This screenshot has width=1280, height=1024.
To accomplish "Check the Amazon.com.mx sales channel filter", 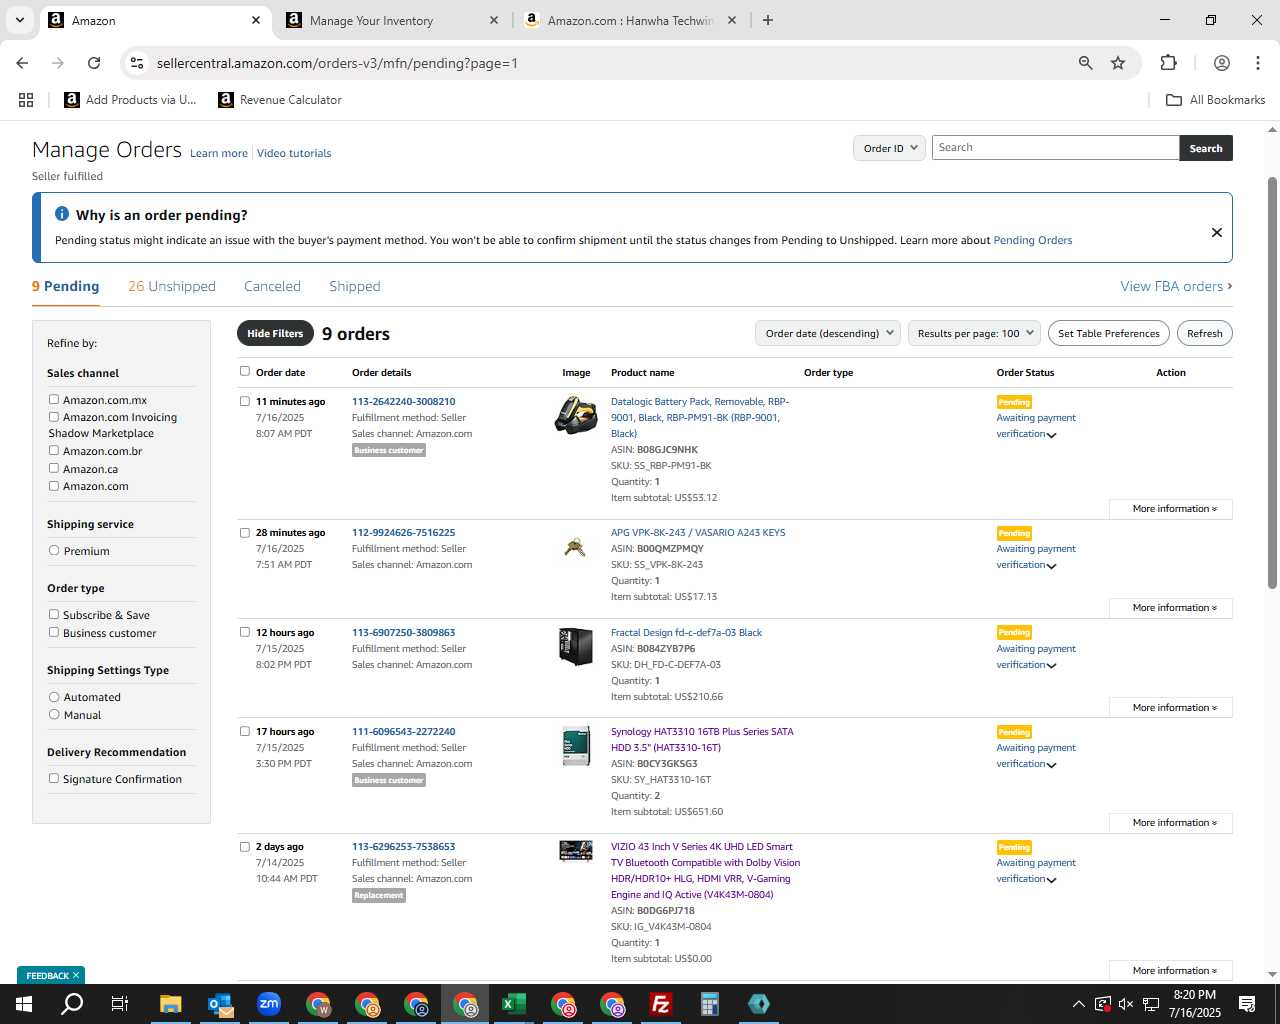I will pyautogui.click(x=54, y=399).
